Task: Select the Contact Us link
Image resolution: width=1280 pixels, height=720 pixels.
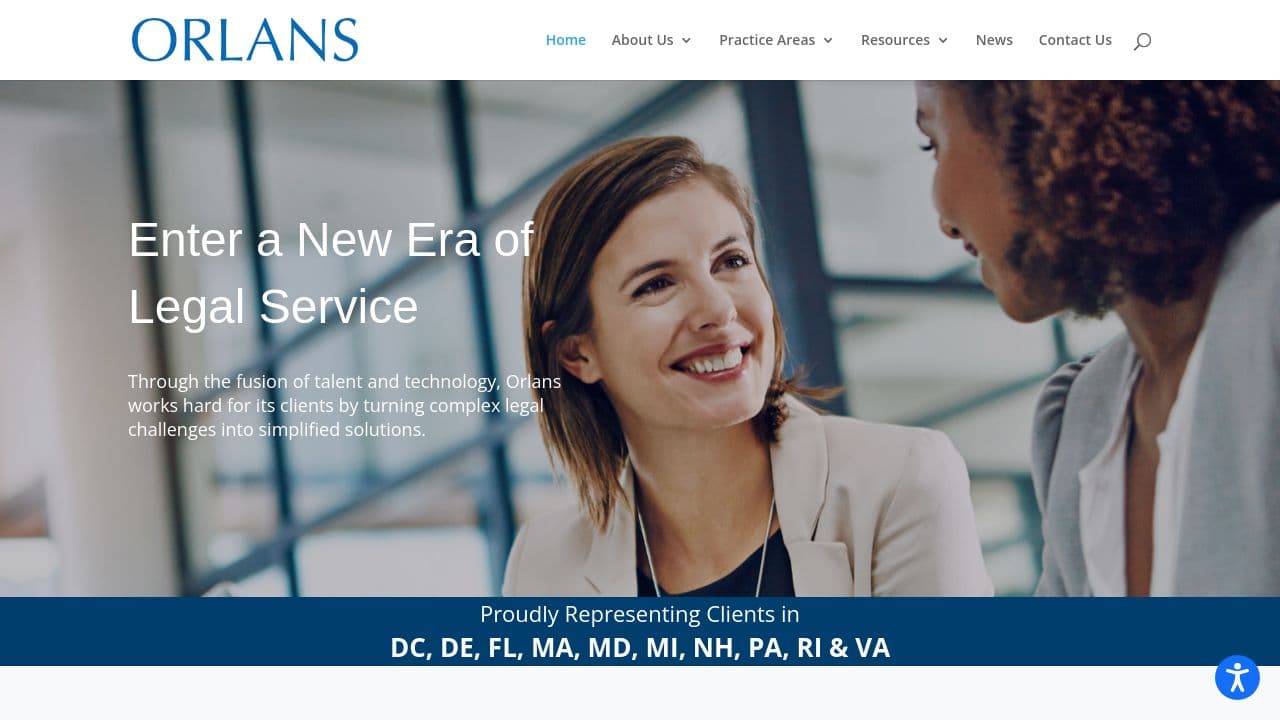Action: point(1075,40)
